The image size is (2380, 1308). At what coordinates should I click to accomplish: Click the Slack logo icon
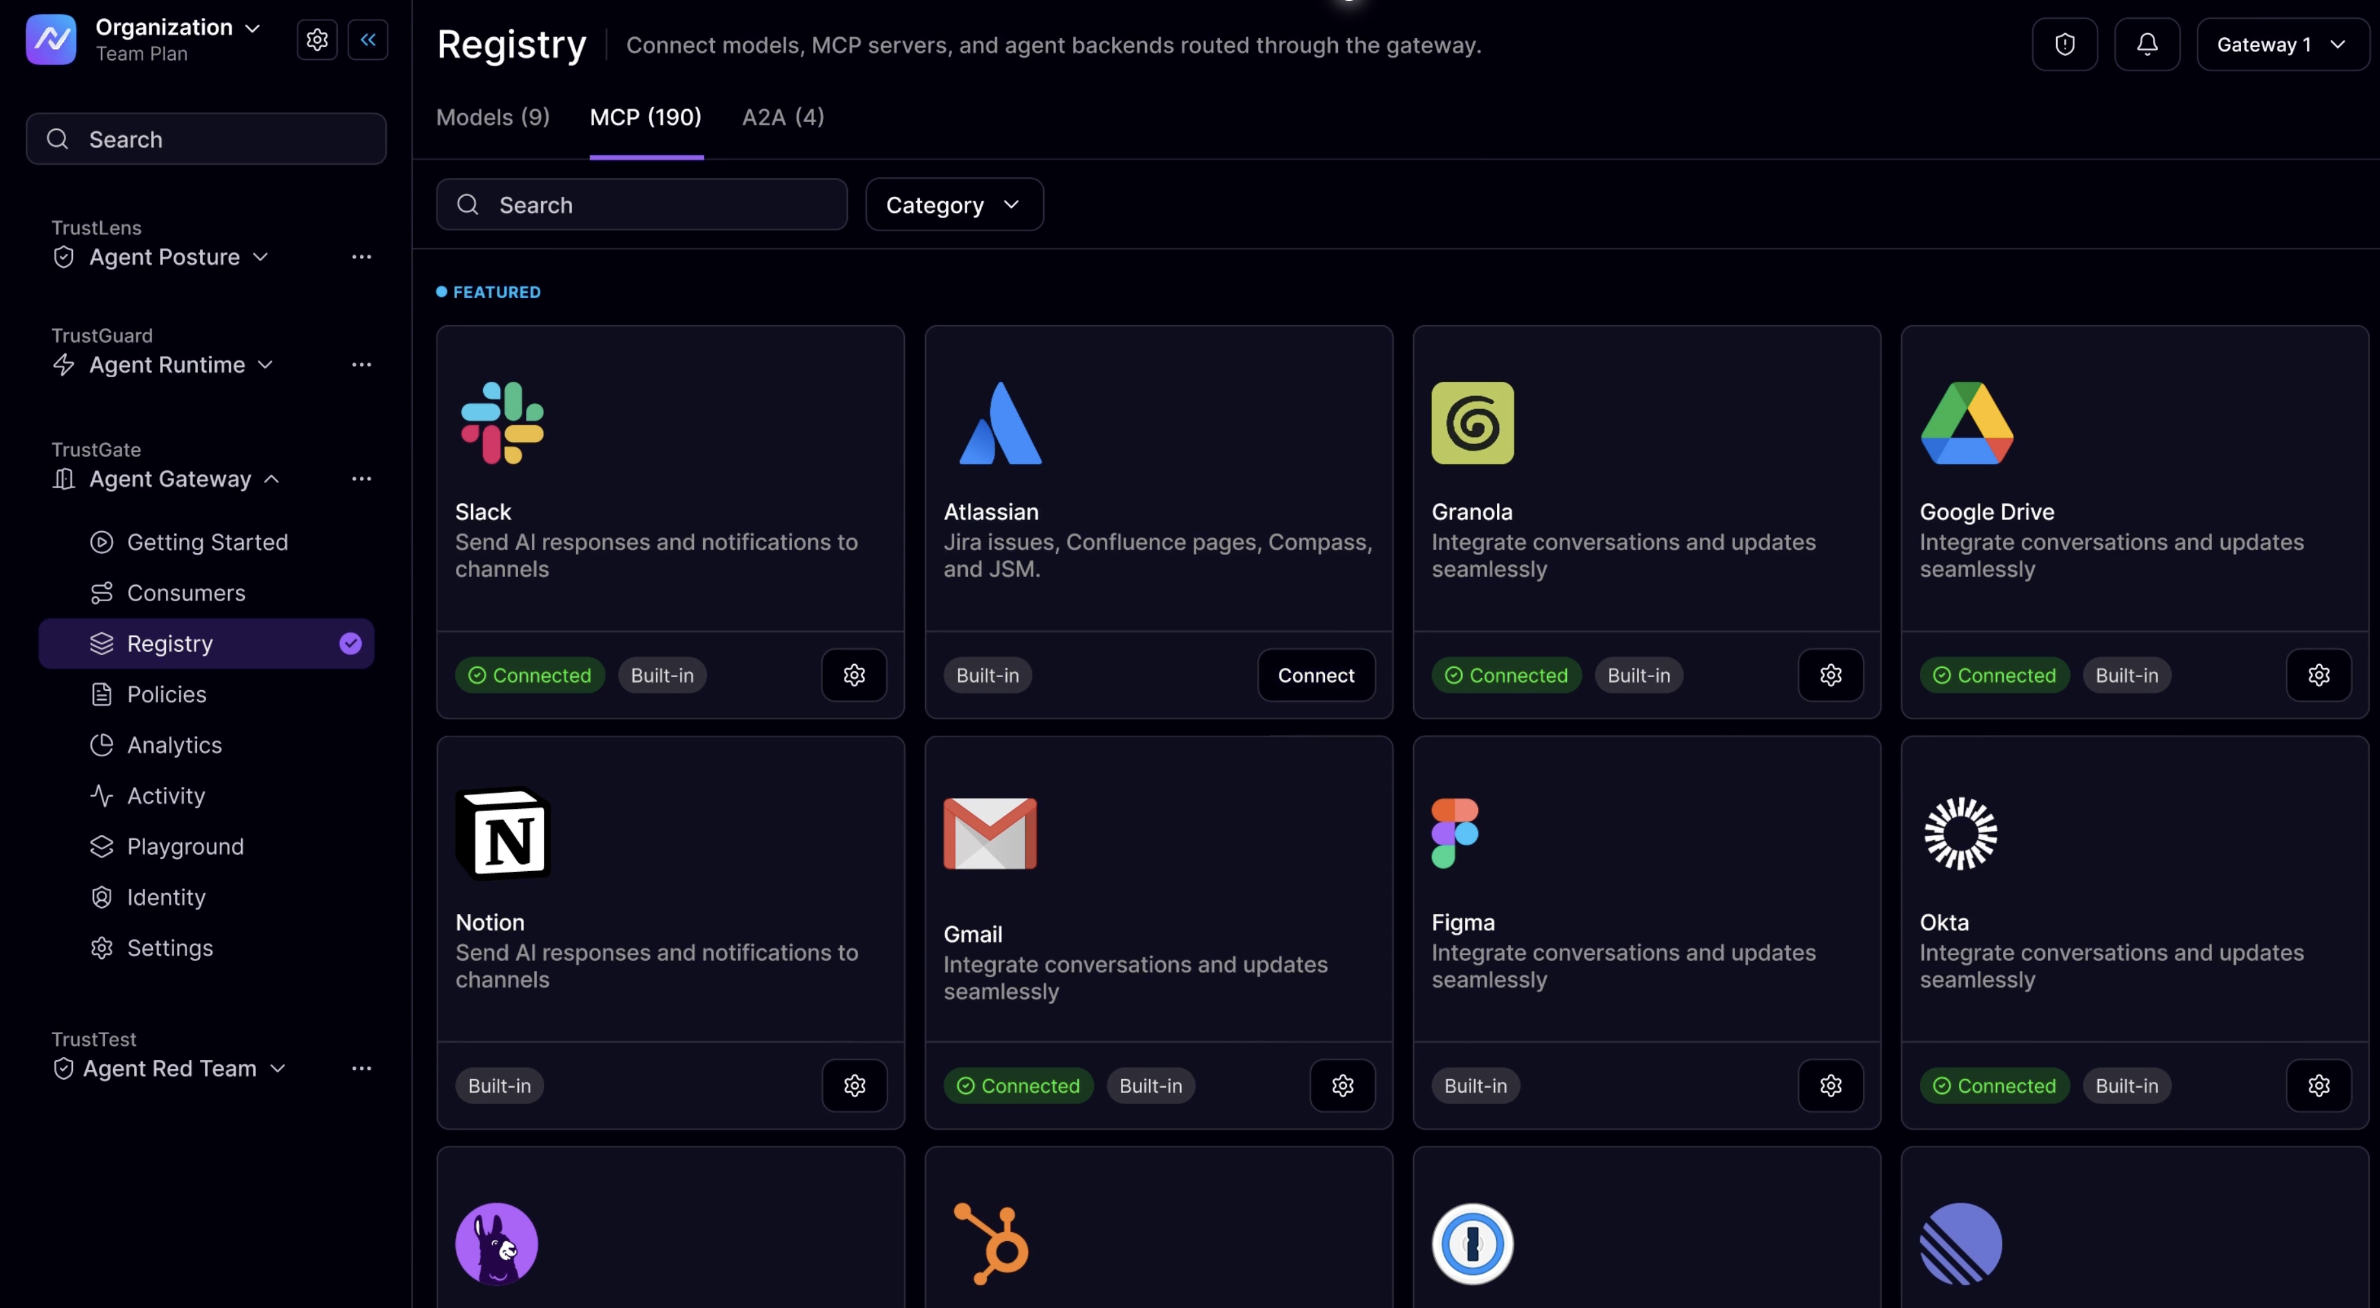coord(502,423)
